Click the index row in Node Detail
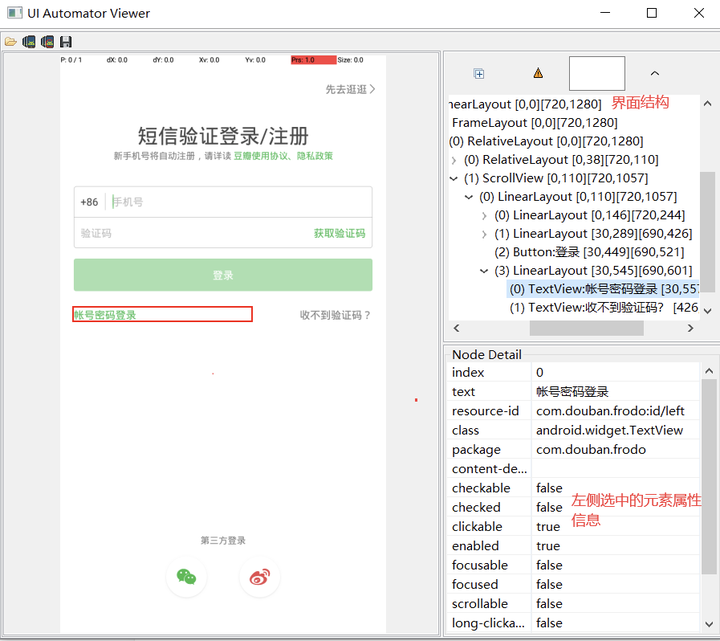Screen dimensions: 720x641 coord(574,372)
